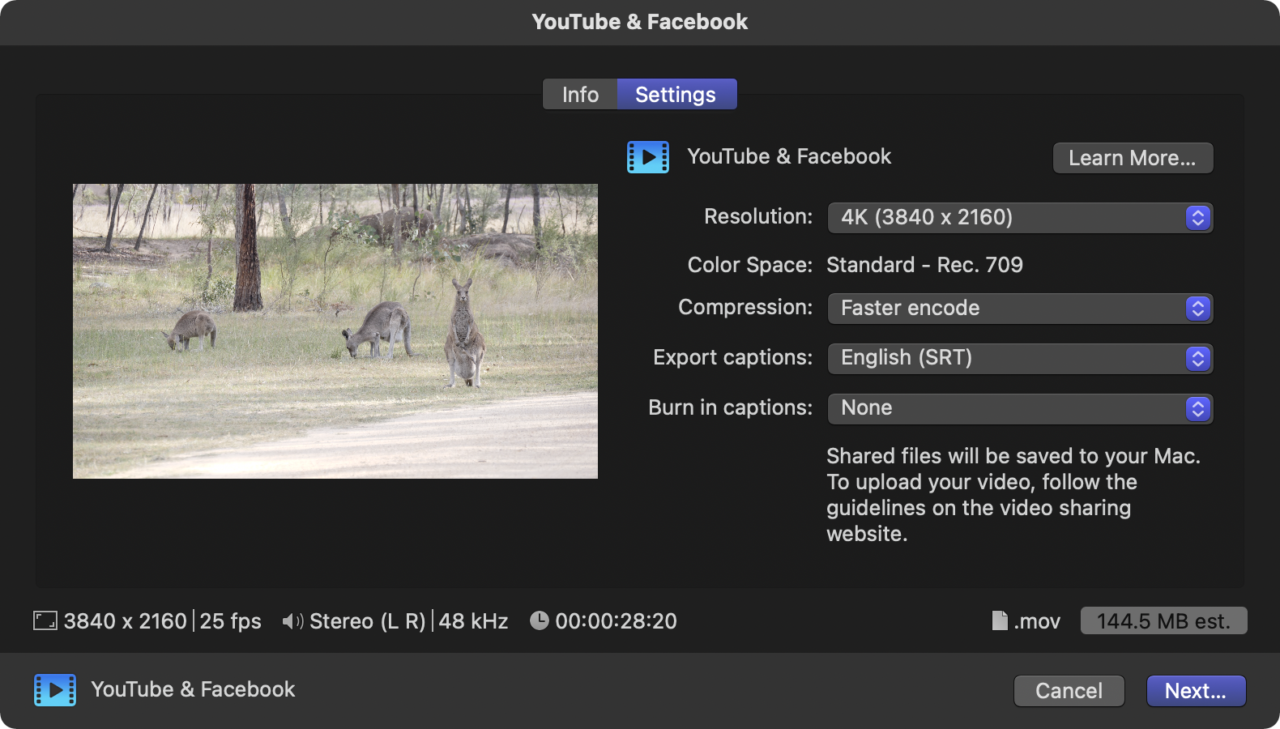
Task: Click the 25 fps frame rate text
Action: tap(231, 621)
